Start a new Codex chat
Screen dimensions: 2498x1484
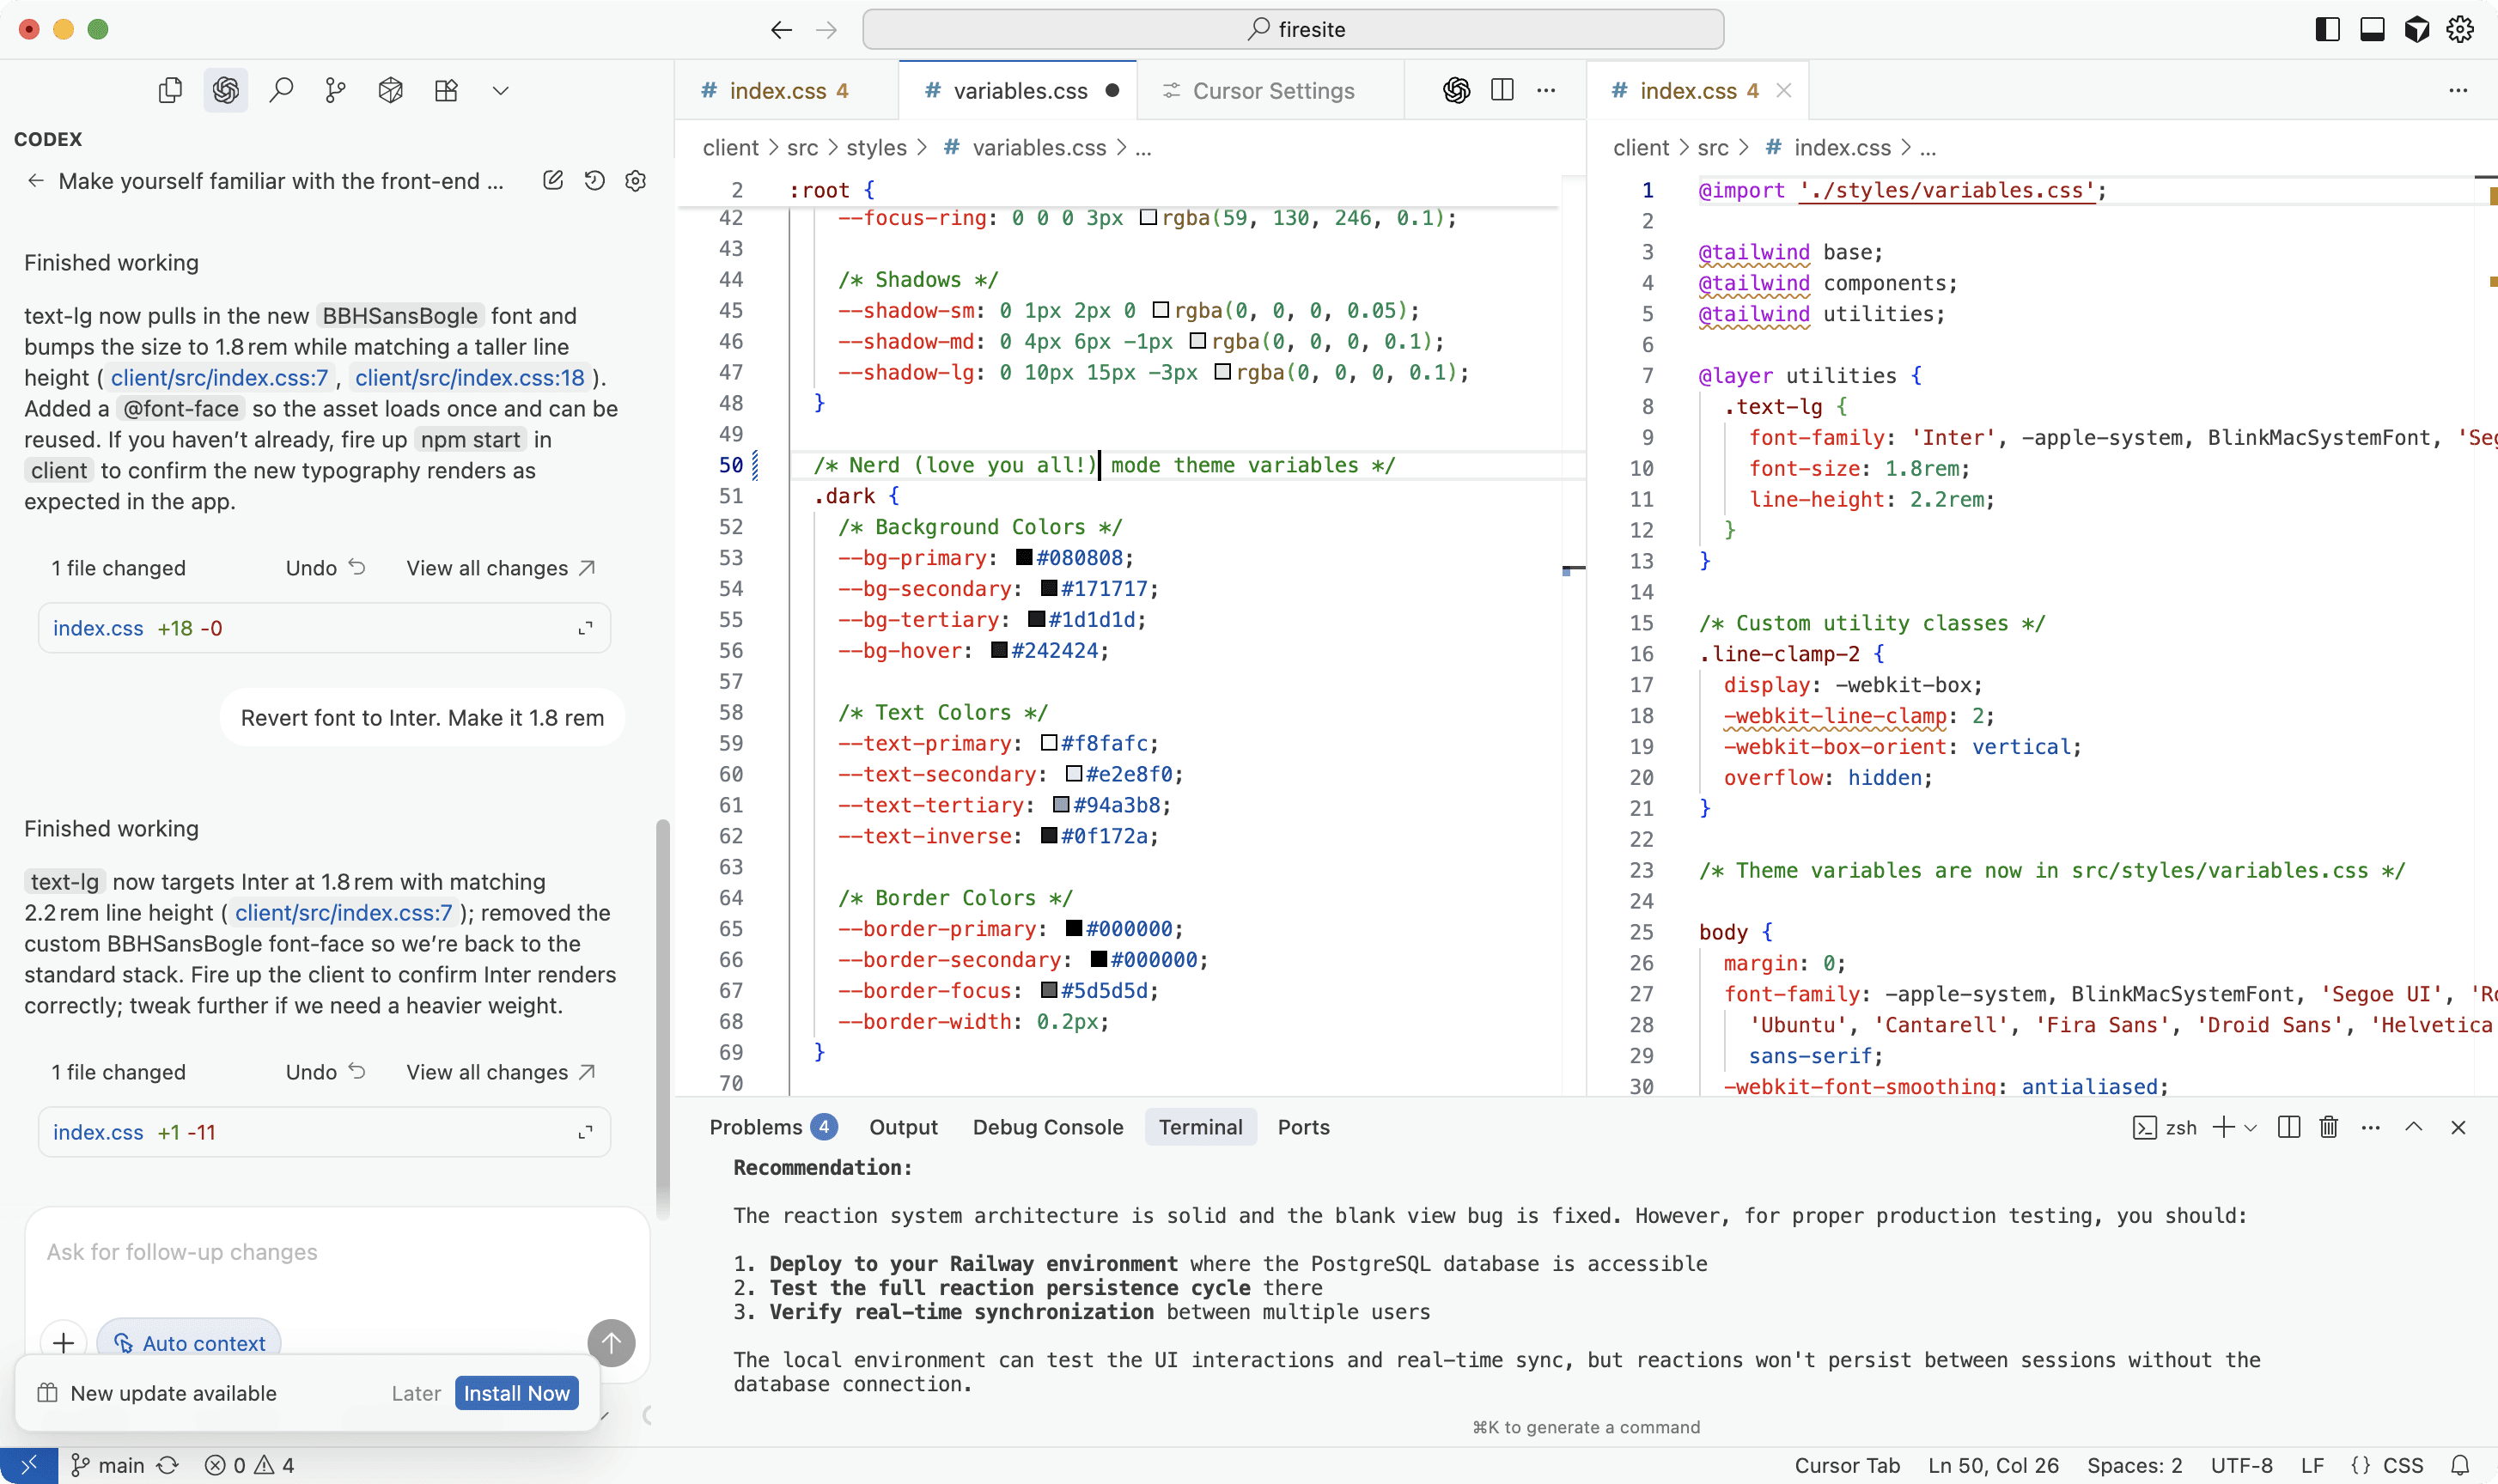pyautogui.click(x=552, y=180)
